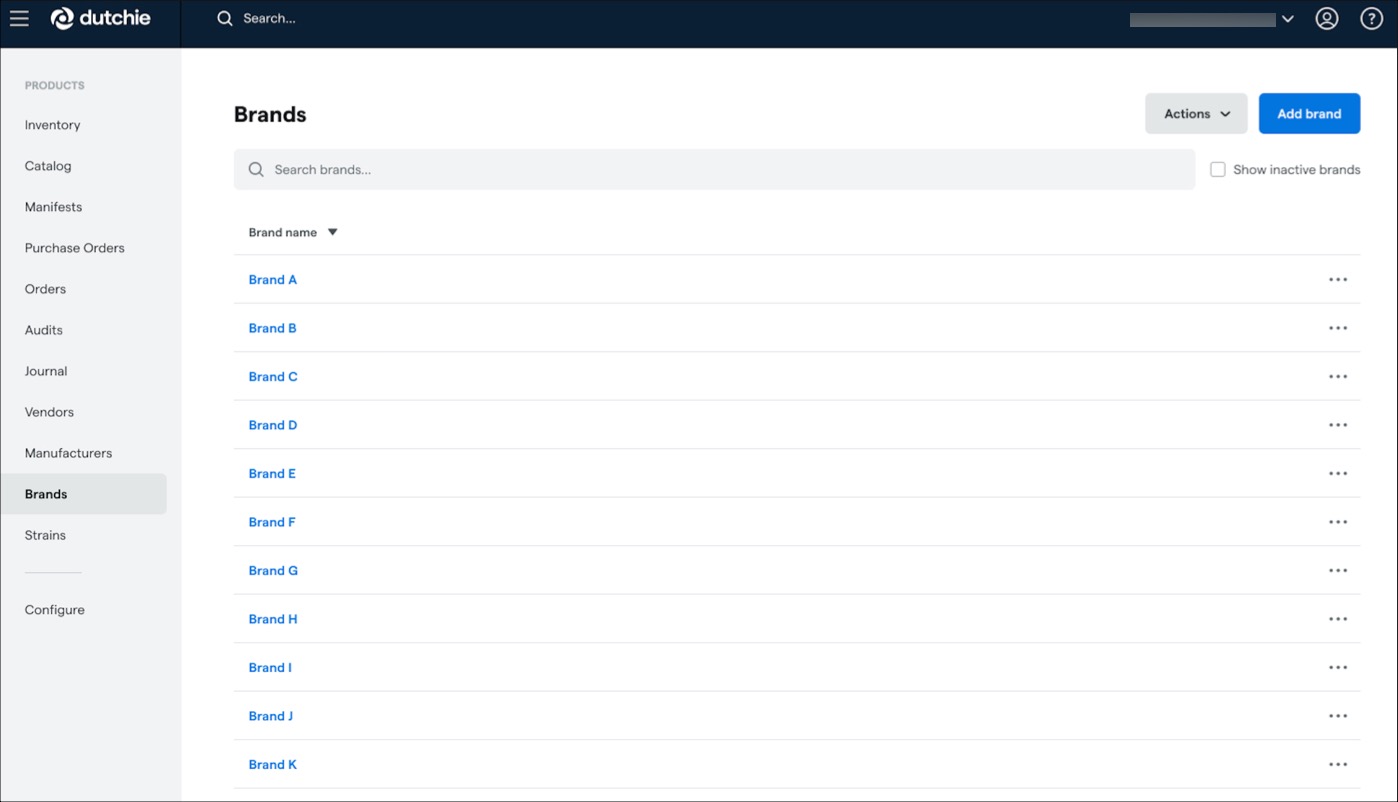Open the Brand A link
The image size is (1398, 802).
coord(273,280)
